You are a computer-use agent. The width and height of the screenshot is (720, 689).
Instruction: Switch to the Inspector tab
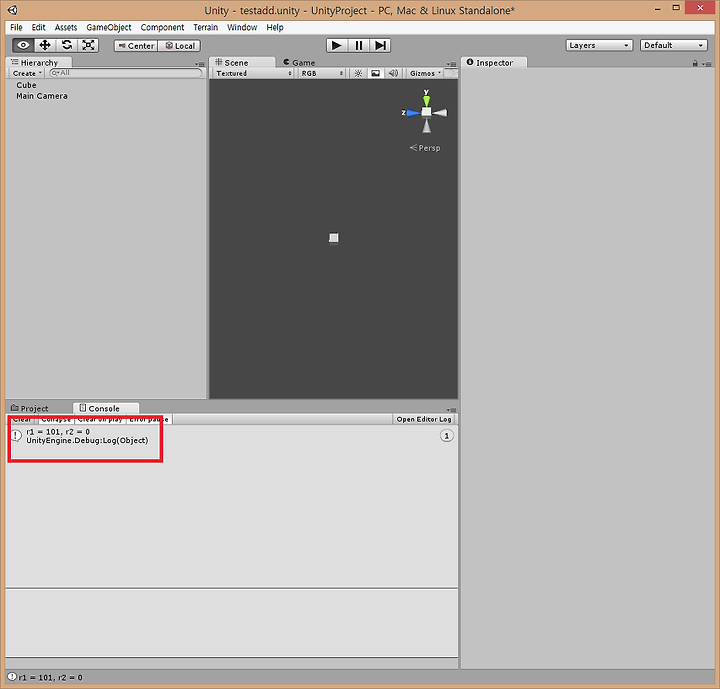click(494, 62)
